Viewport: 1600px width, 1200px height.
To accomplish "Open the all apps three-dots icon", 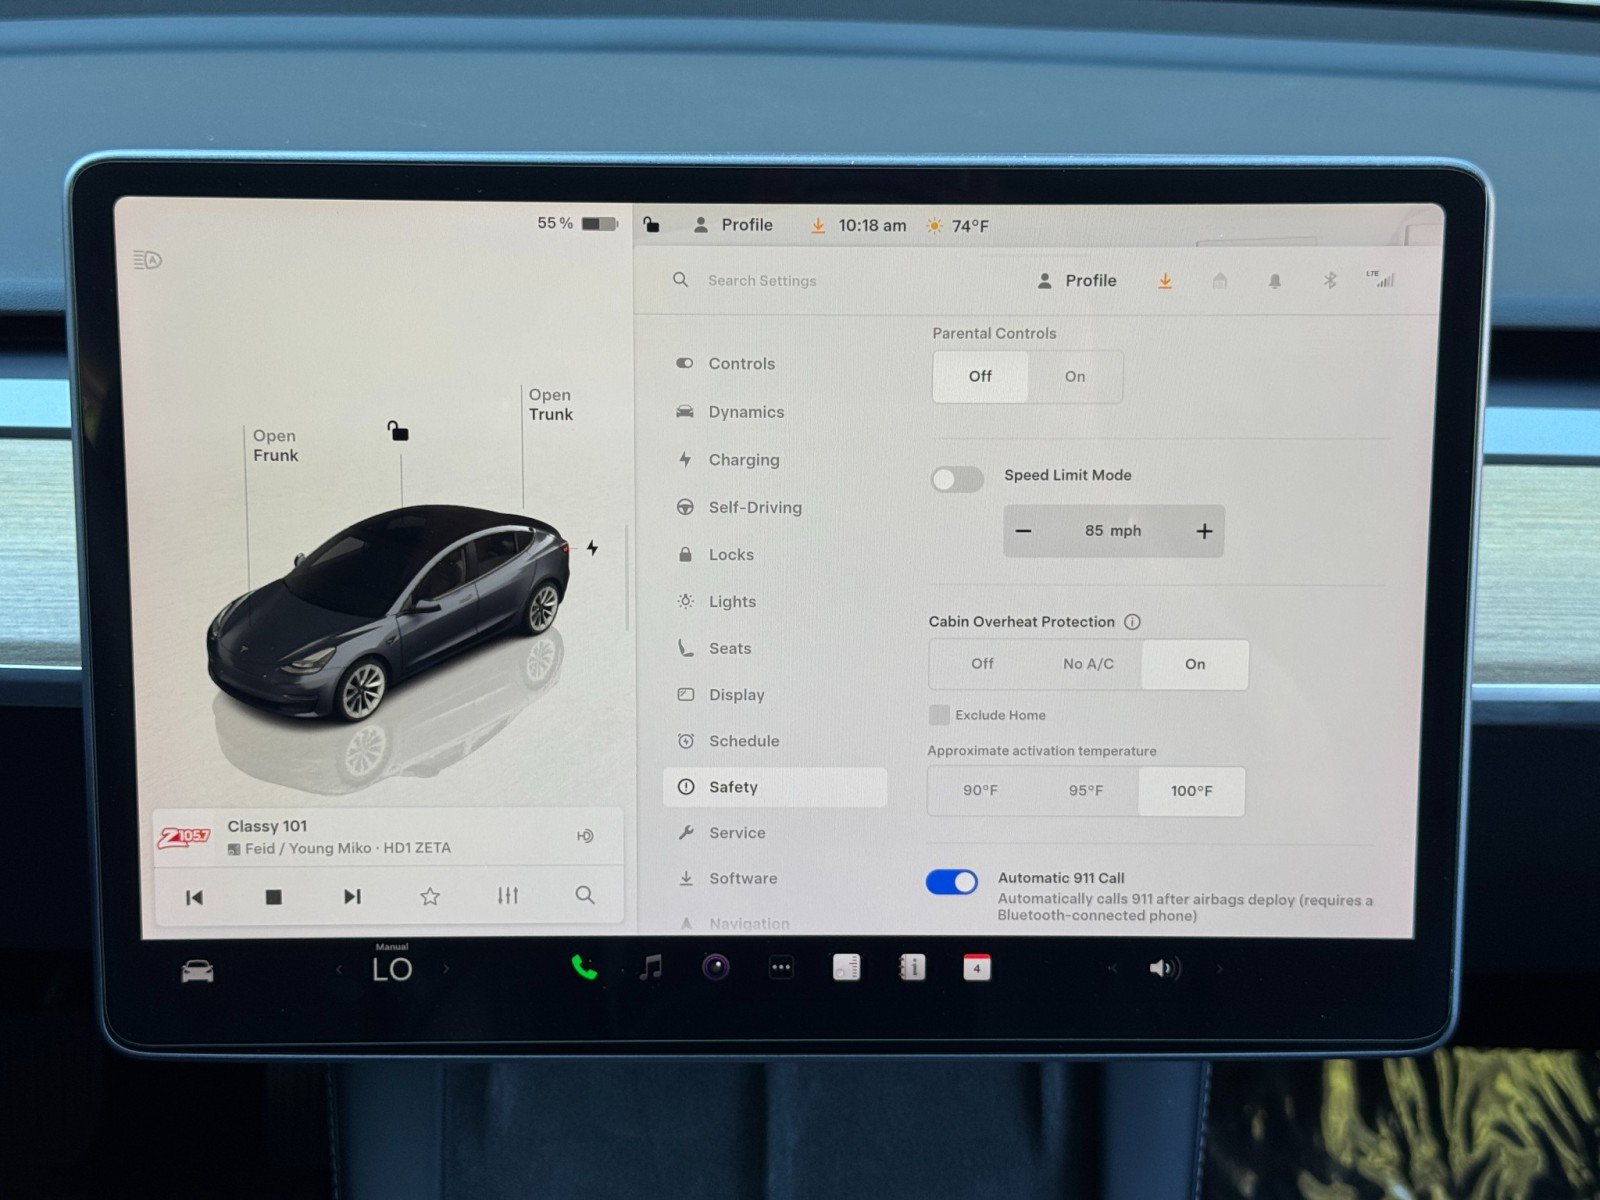I will [781, 967].
